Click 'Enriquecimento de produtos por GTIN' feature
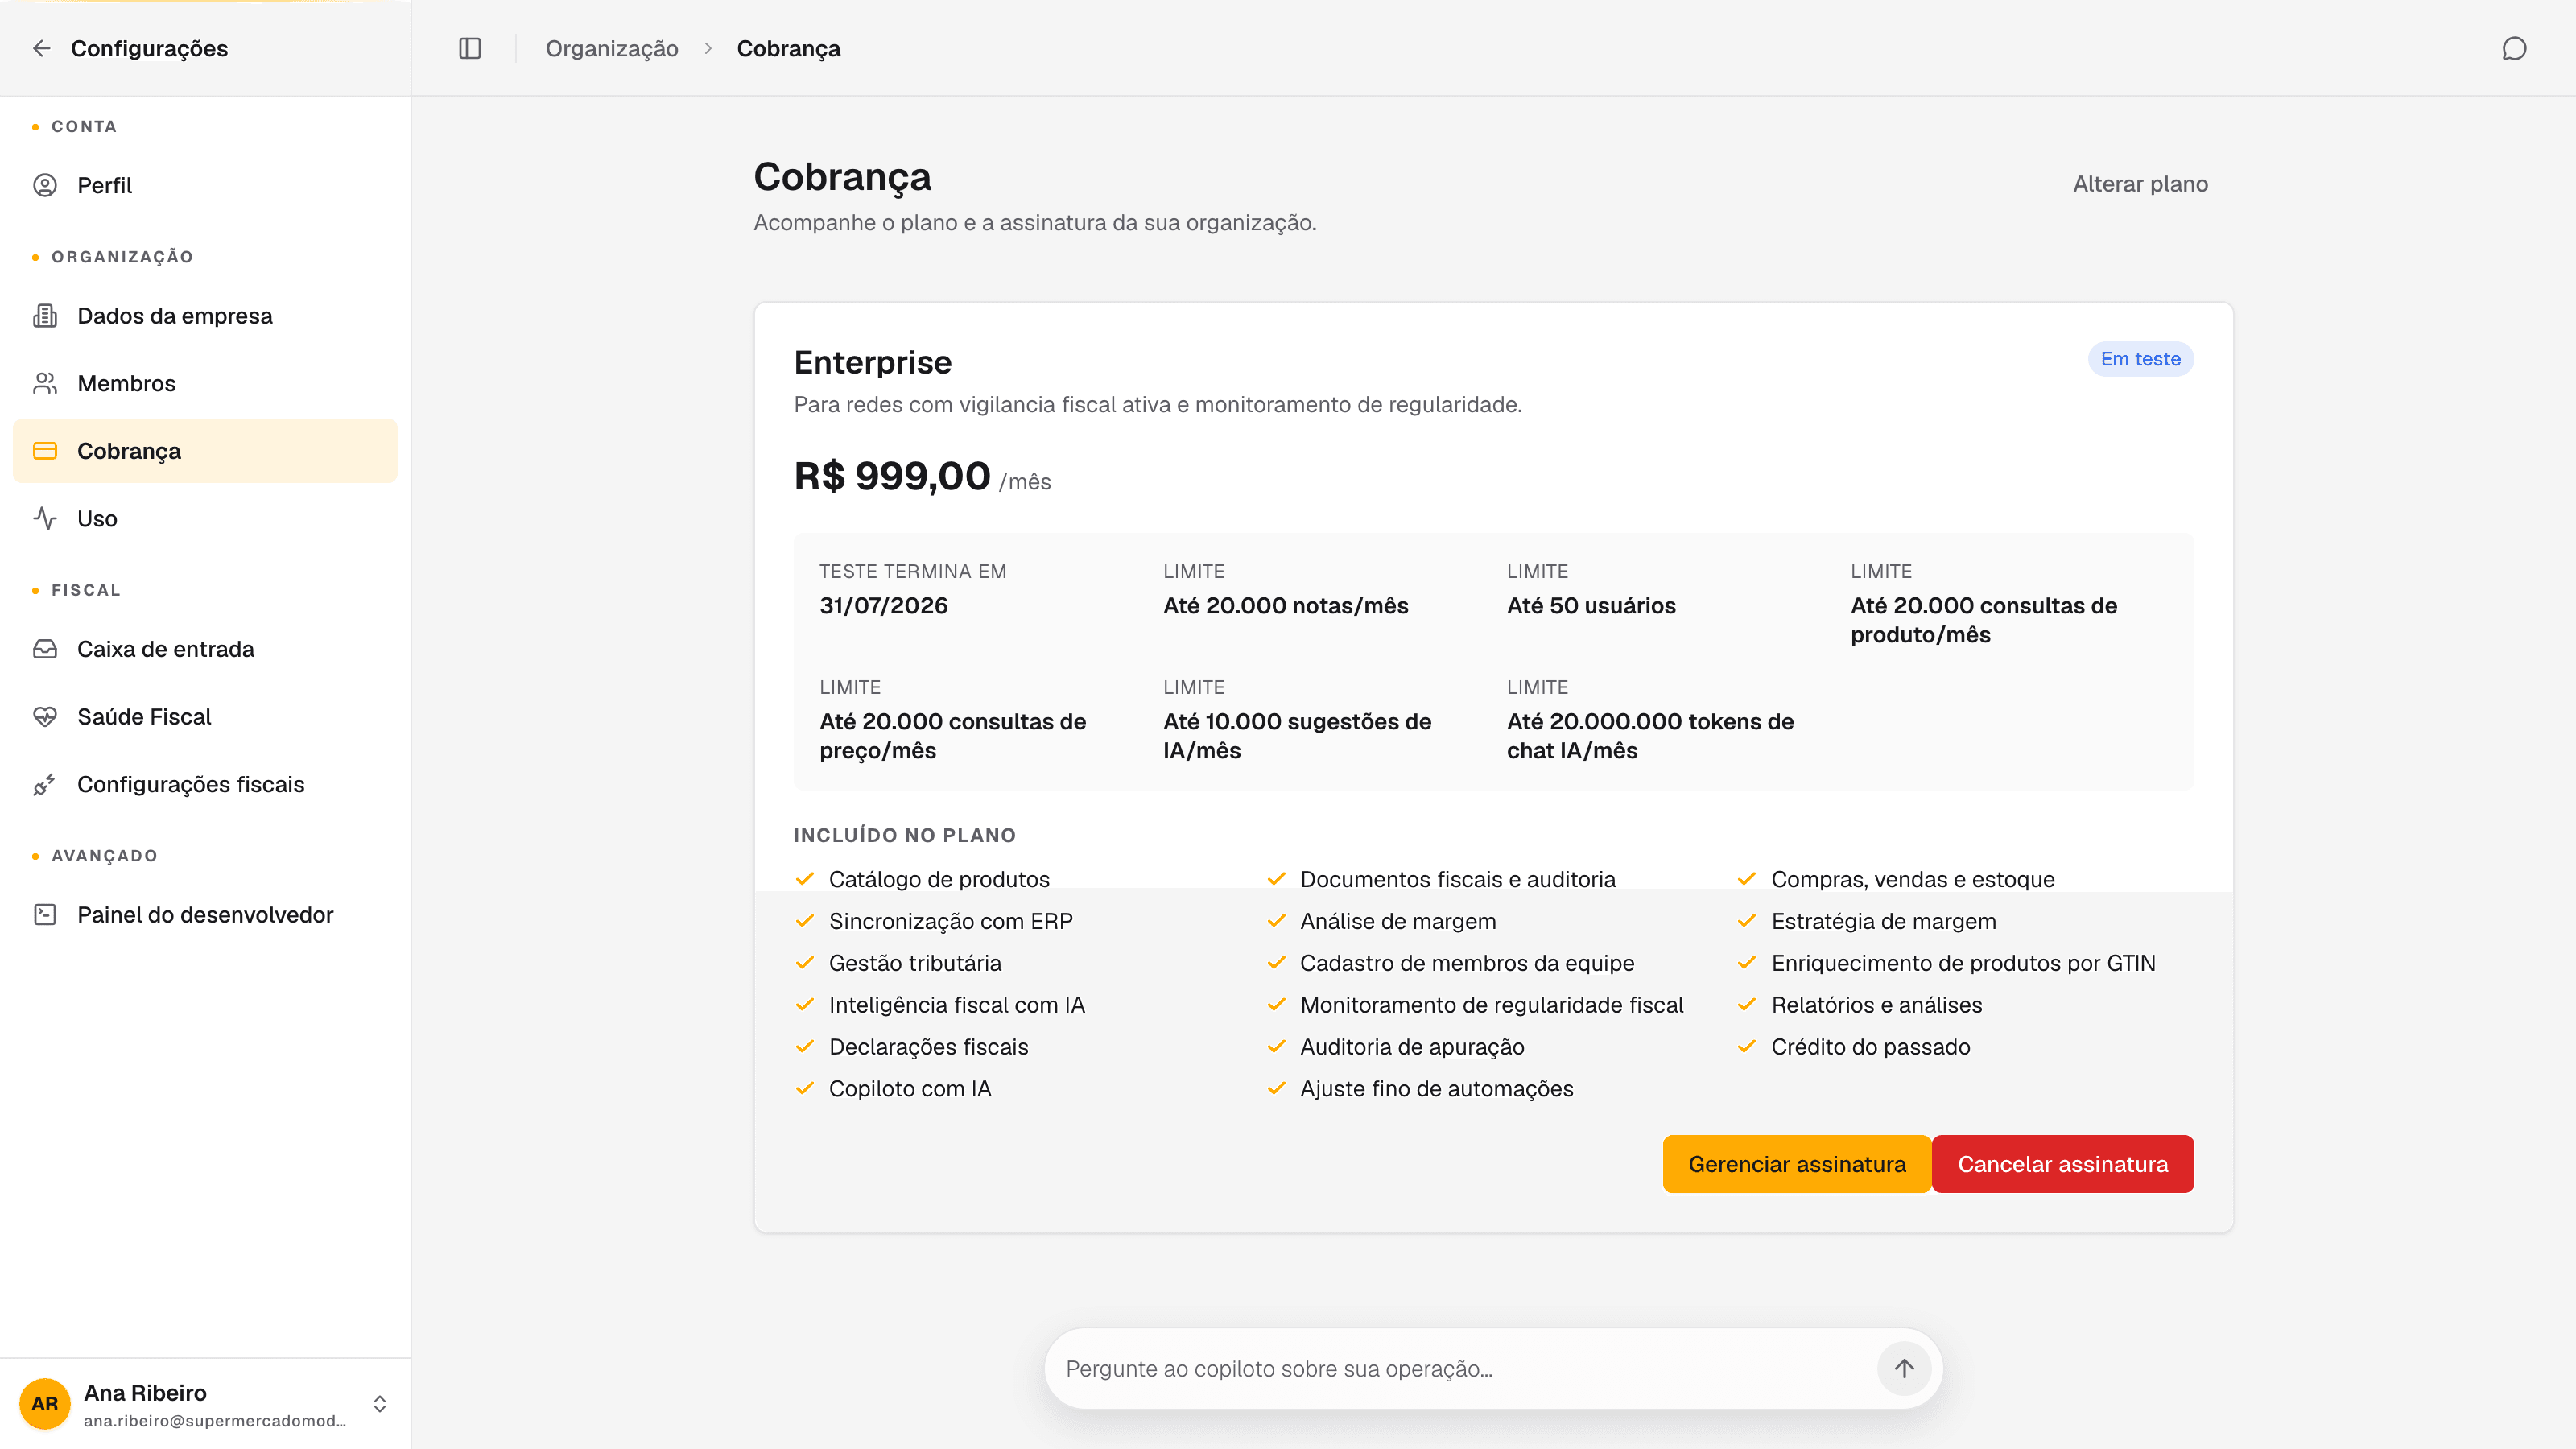The height and width of the screenshot is (1449, 2576). (x=1964, y=963)
